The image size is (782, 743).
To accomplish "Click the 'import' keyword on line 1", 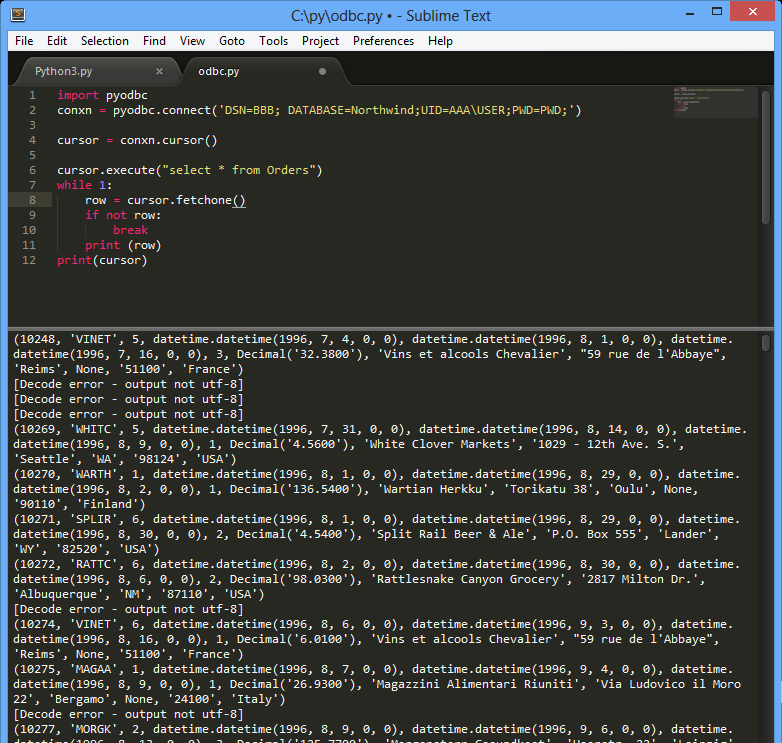I will pos(78,95).
